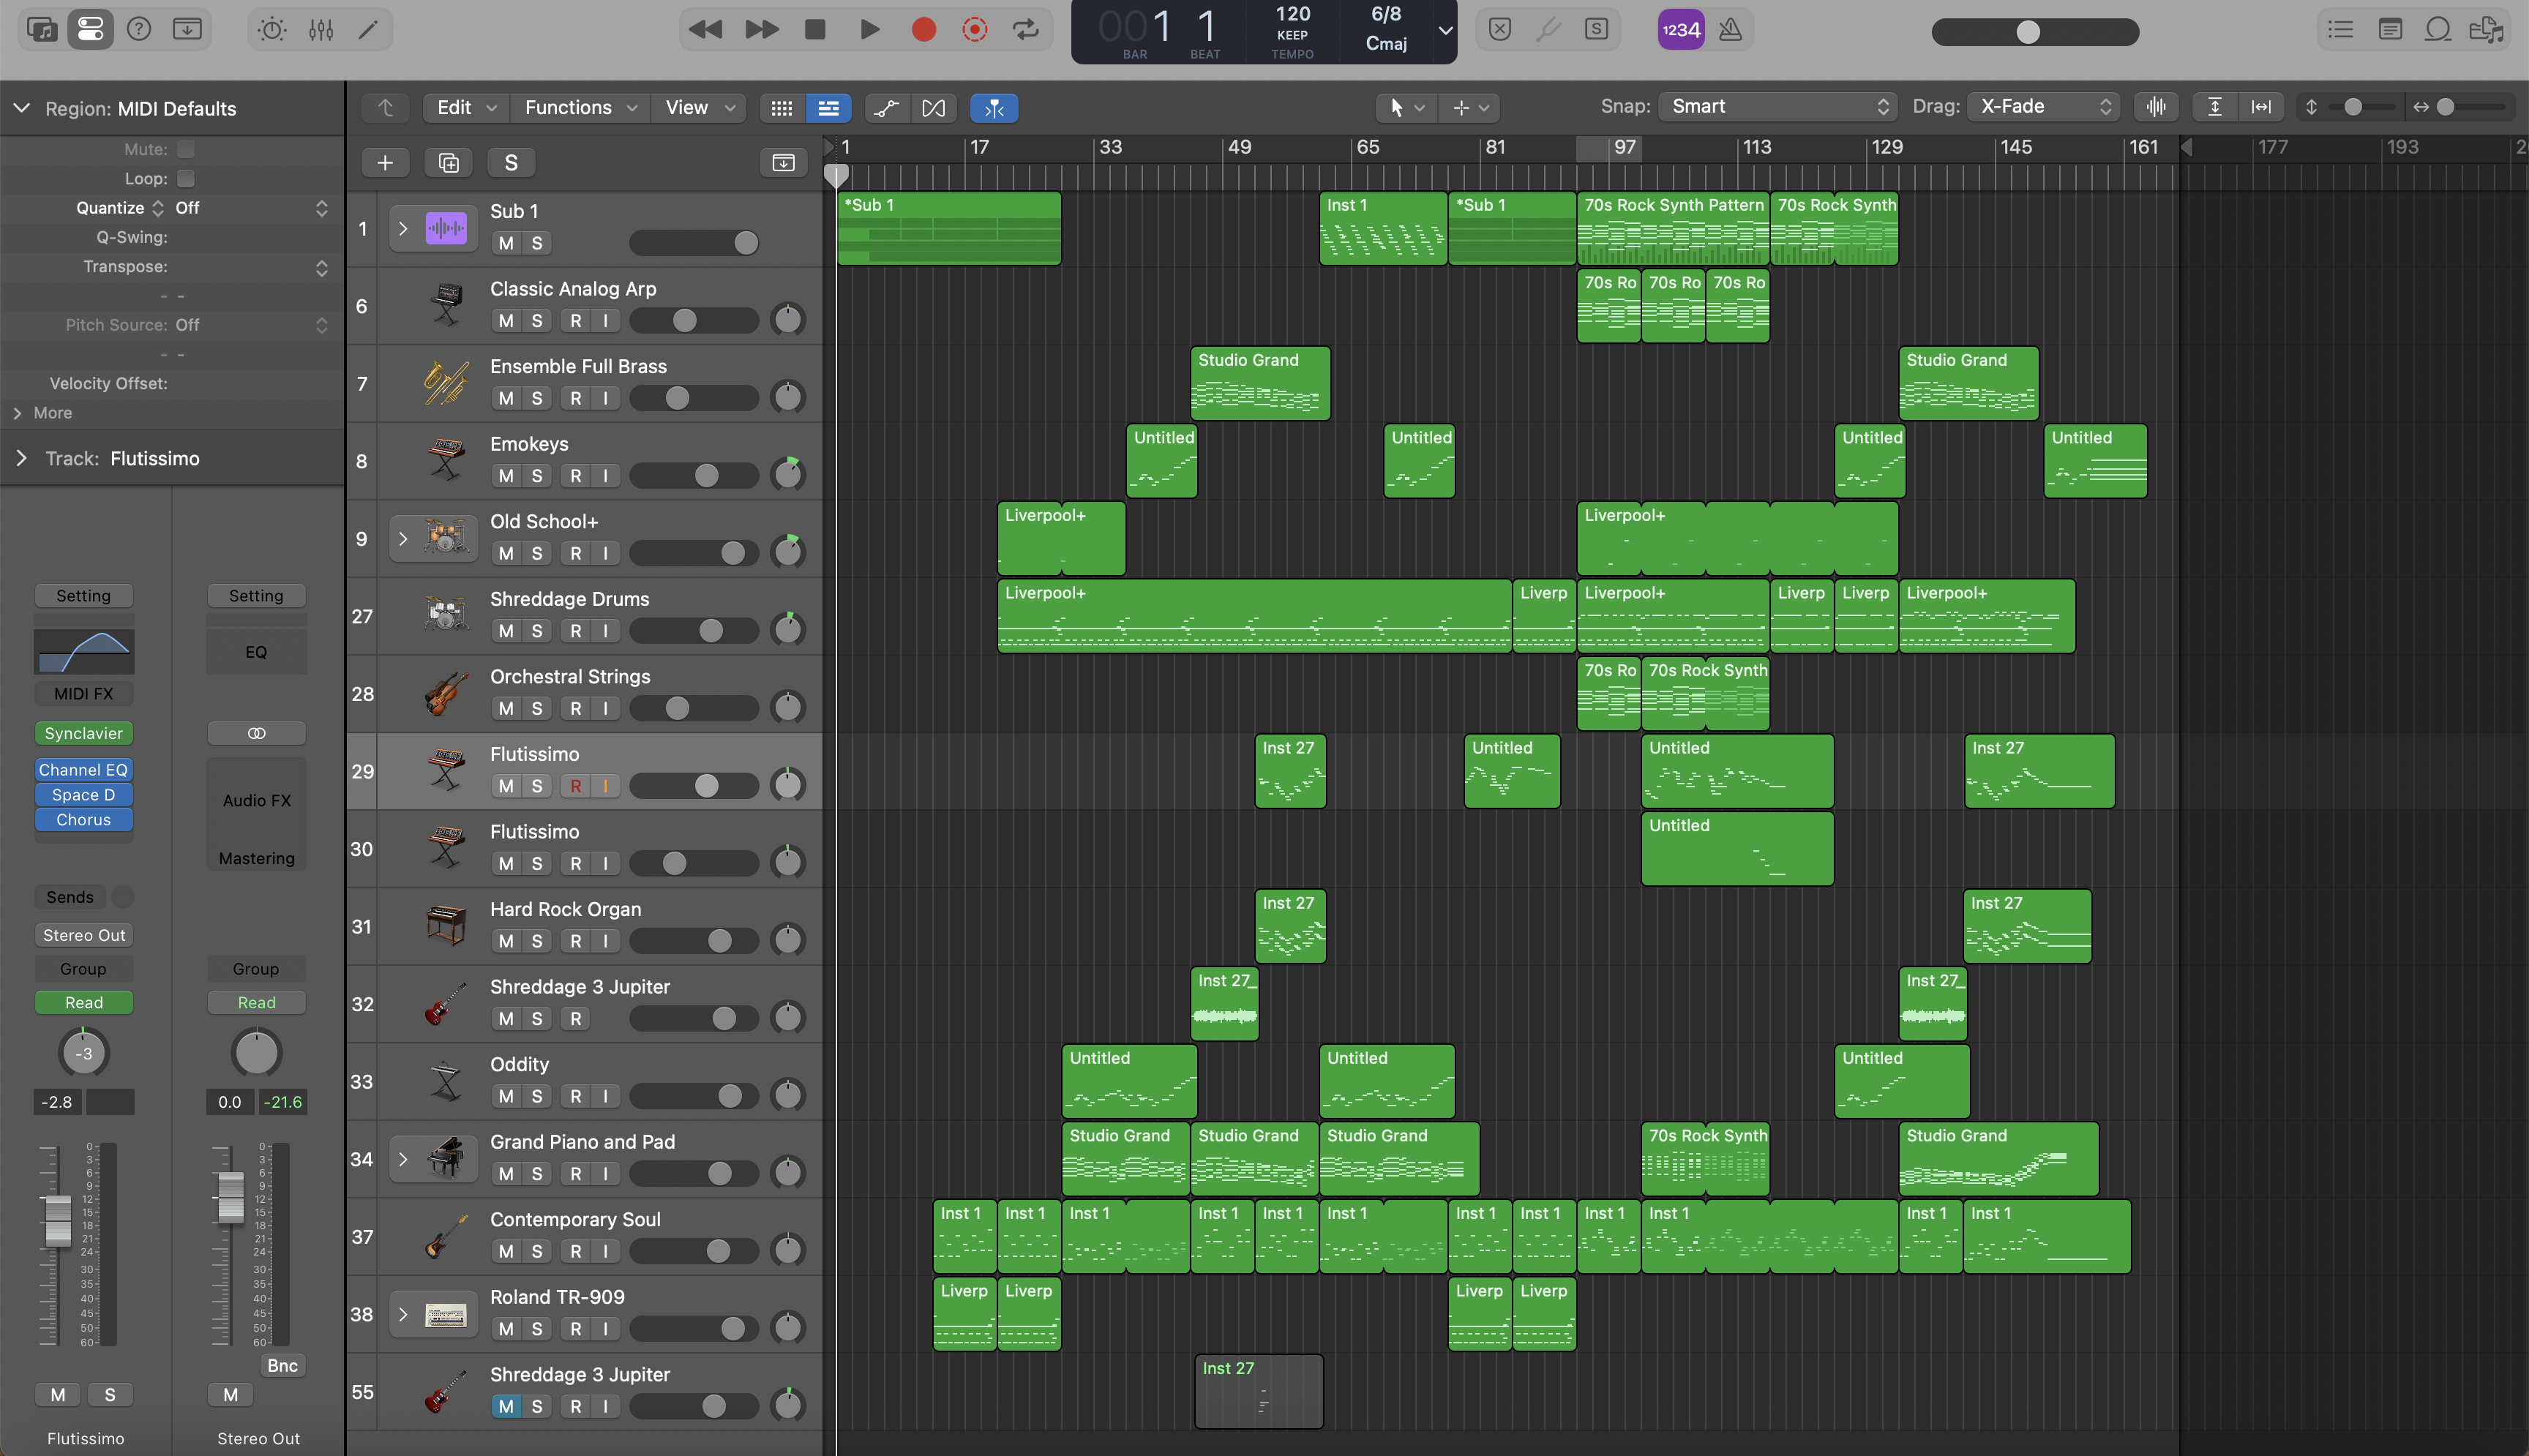Enable the region Mute checkbox

(186, 150)
